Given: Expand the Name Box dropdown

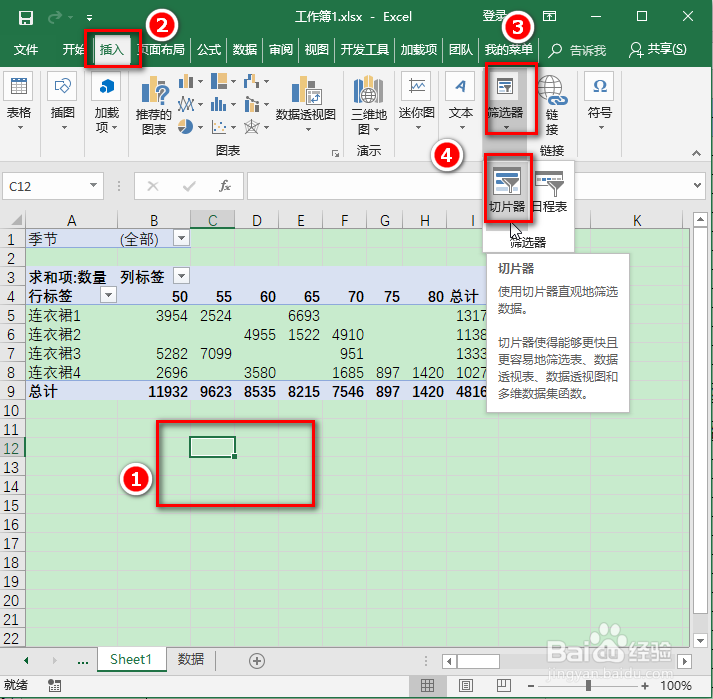Looking at the screenshot, I should [93, 186].
